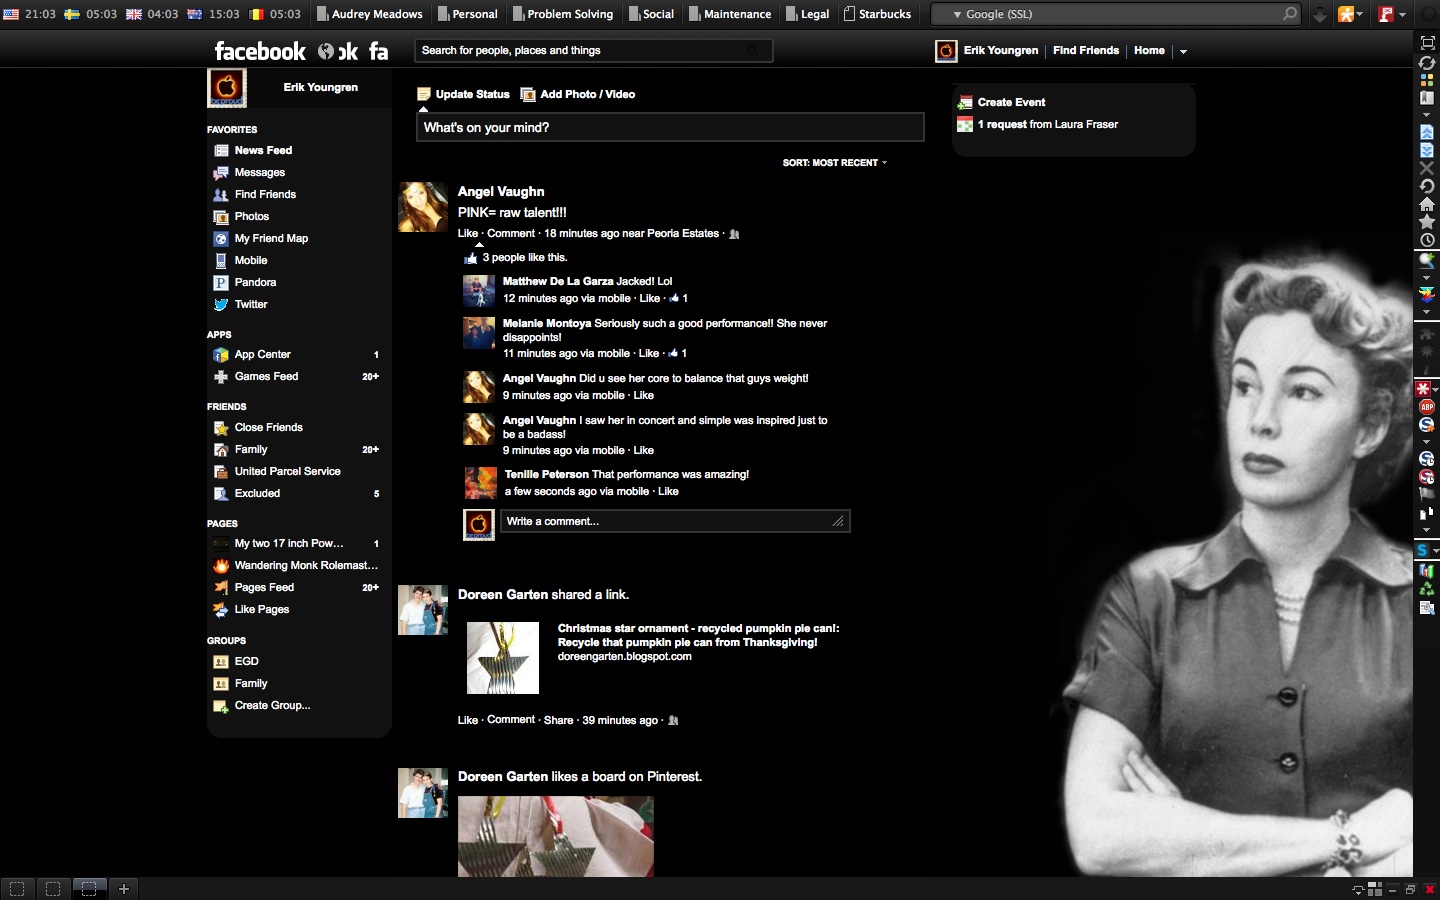Open Messages in sidebar

coord(259,172)
